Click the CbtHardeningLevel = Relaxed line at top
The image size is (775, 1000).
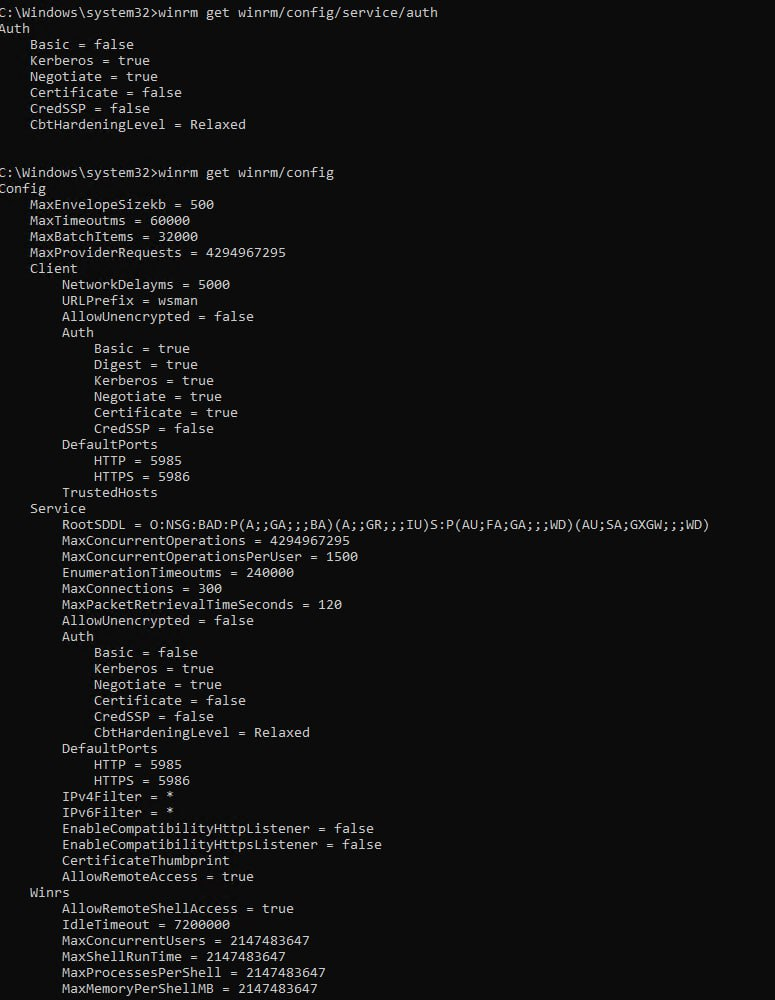click(138, 124)
